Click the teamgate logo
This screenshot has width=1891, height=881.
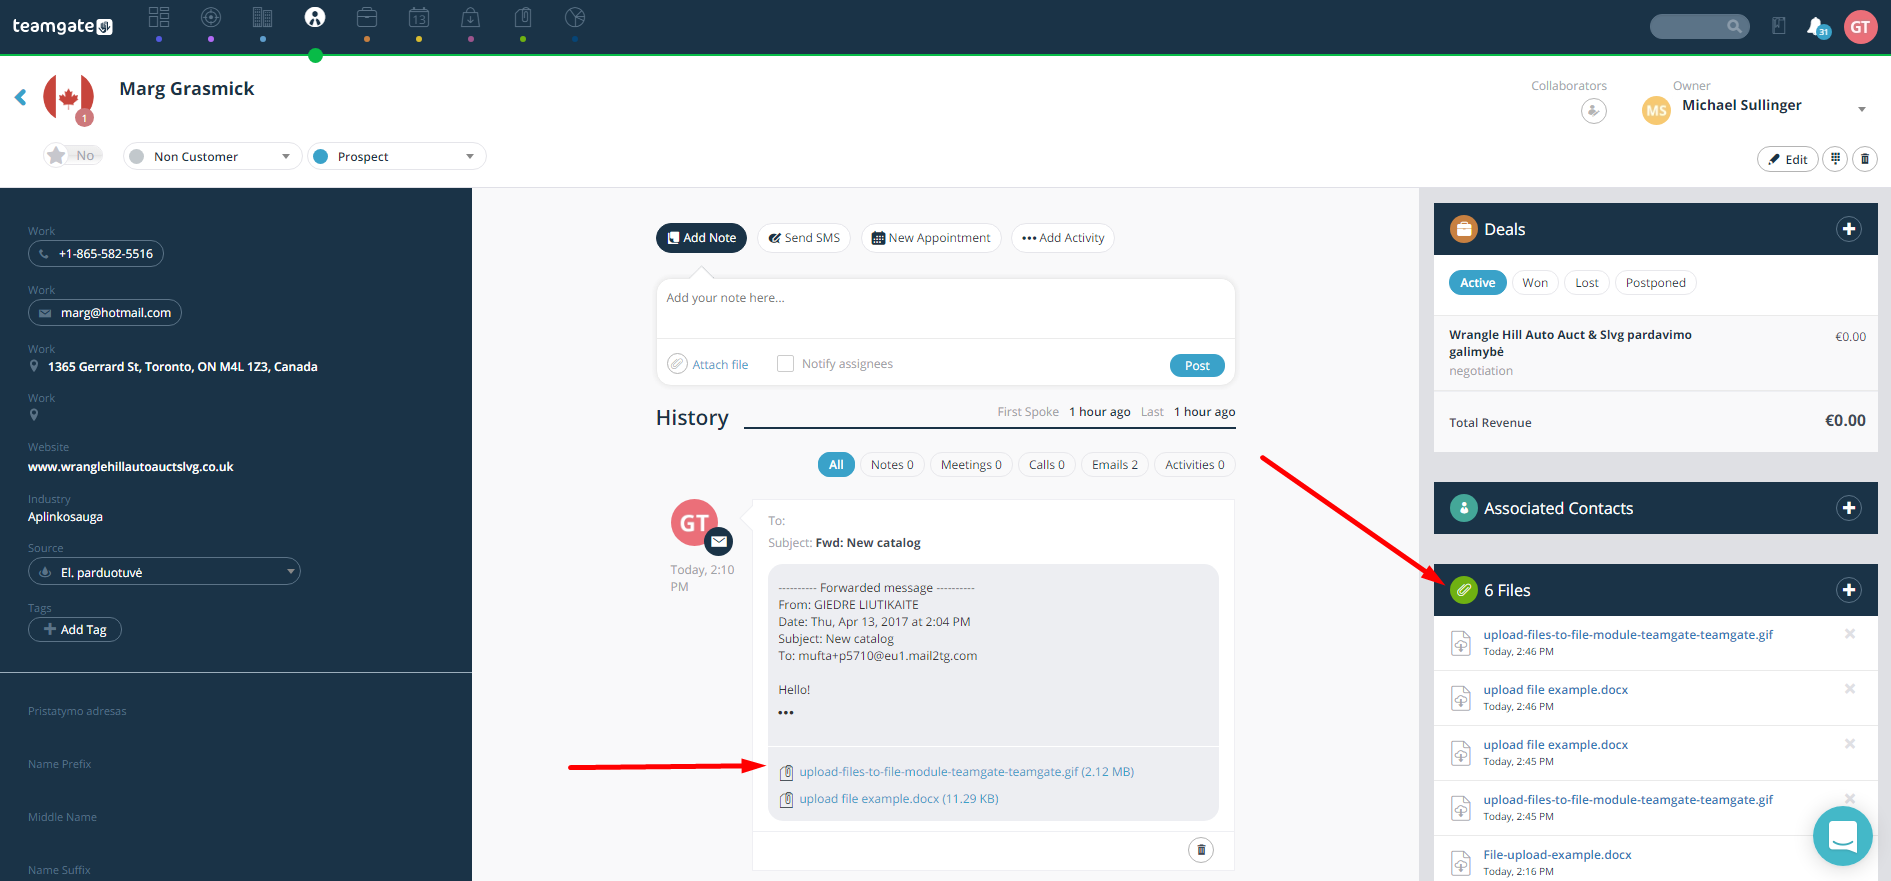[62, 26]
